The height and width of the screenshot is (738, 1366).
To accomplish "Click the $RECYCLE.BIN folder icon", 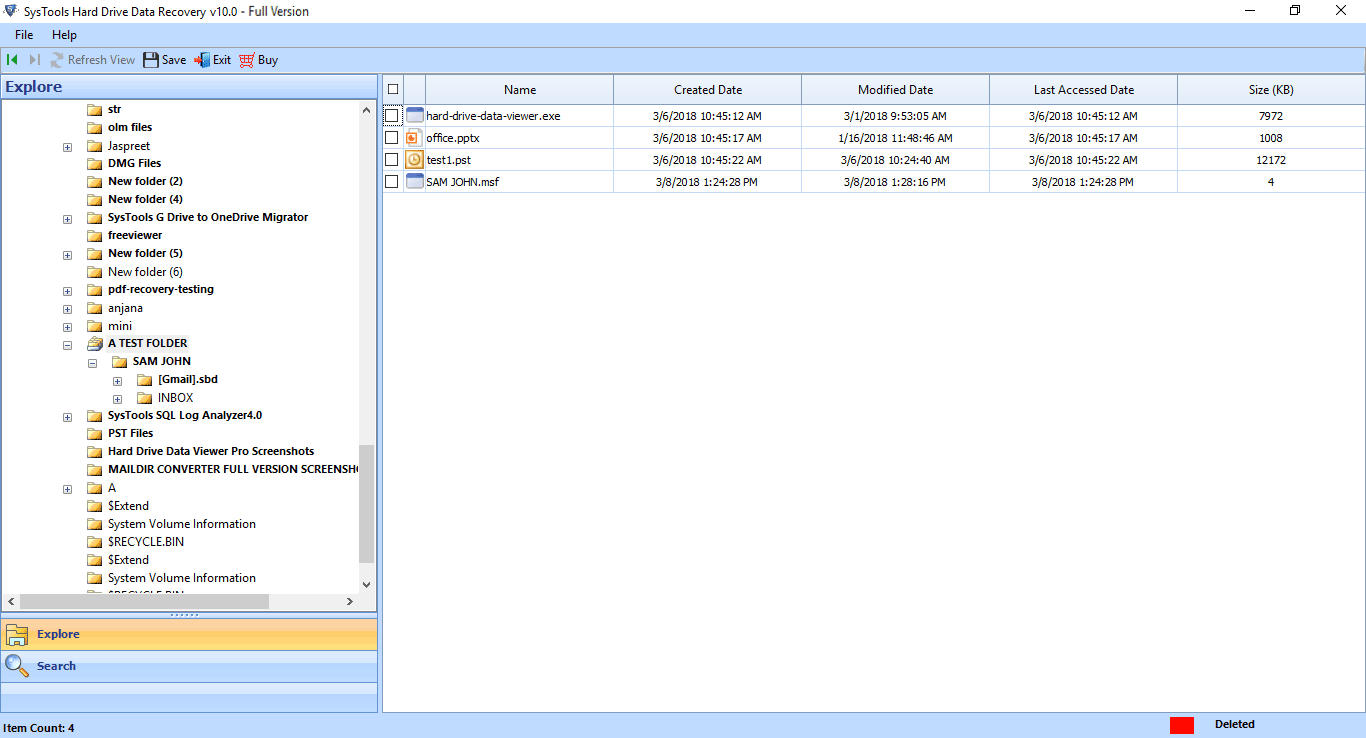I will (95, 542).
